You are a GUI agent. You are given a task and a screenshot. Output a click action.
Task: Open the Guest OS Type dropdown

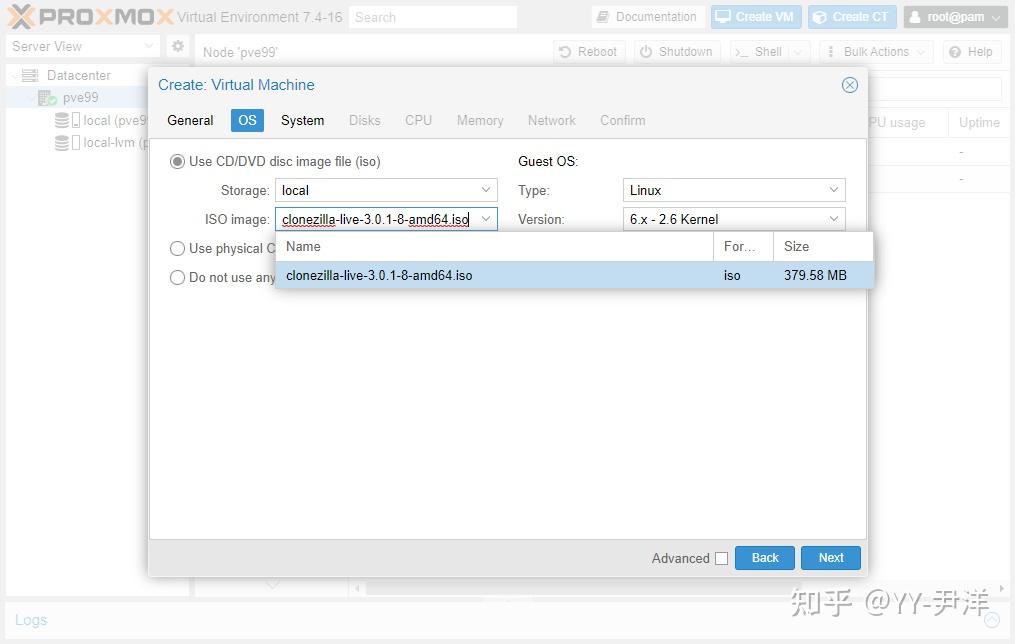(833, 190)
